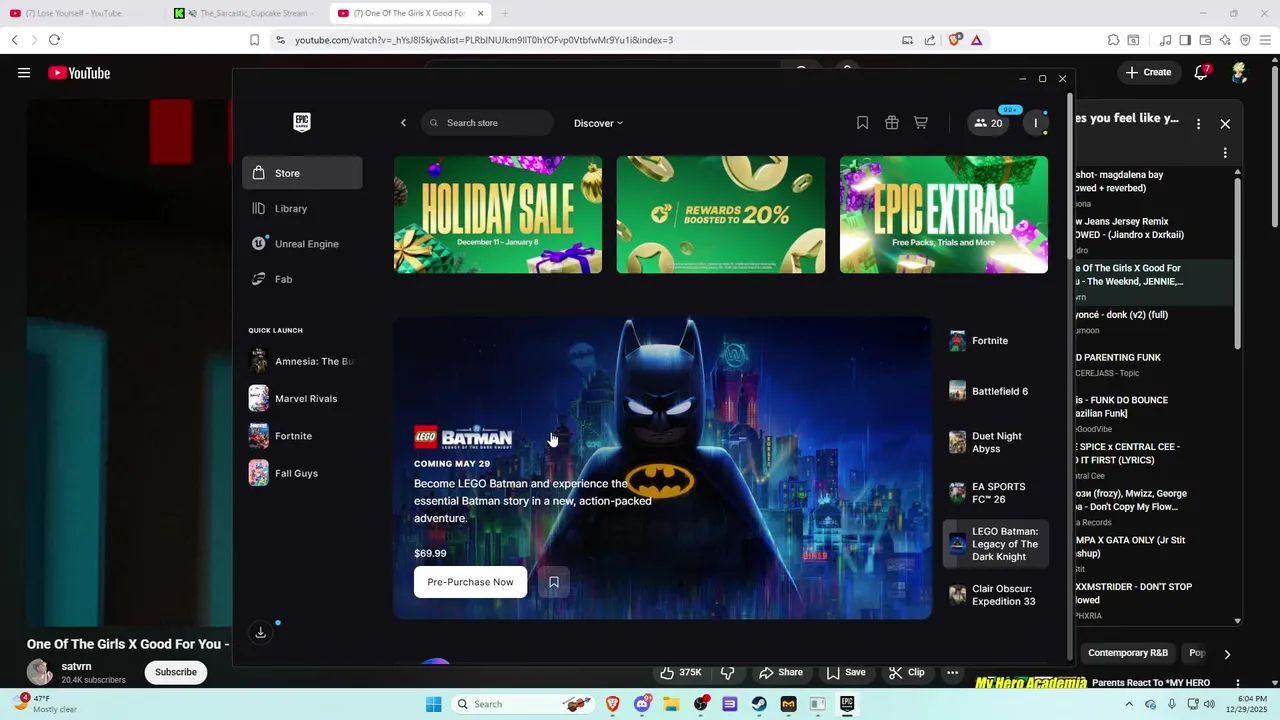The width and height of the screenshot is (1280, 720).
Task: Subscribe to the satvrn channel
Action: [175, 672]
